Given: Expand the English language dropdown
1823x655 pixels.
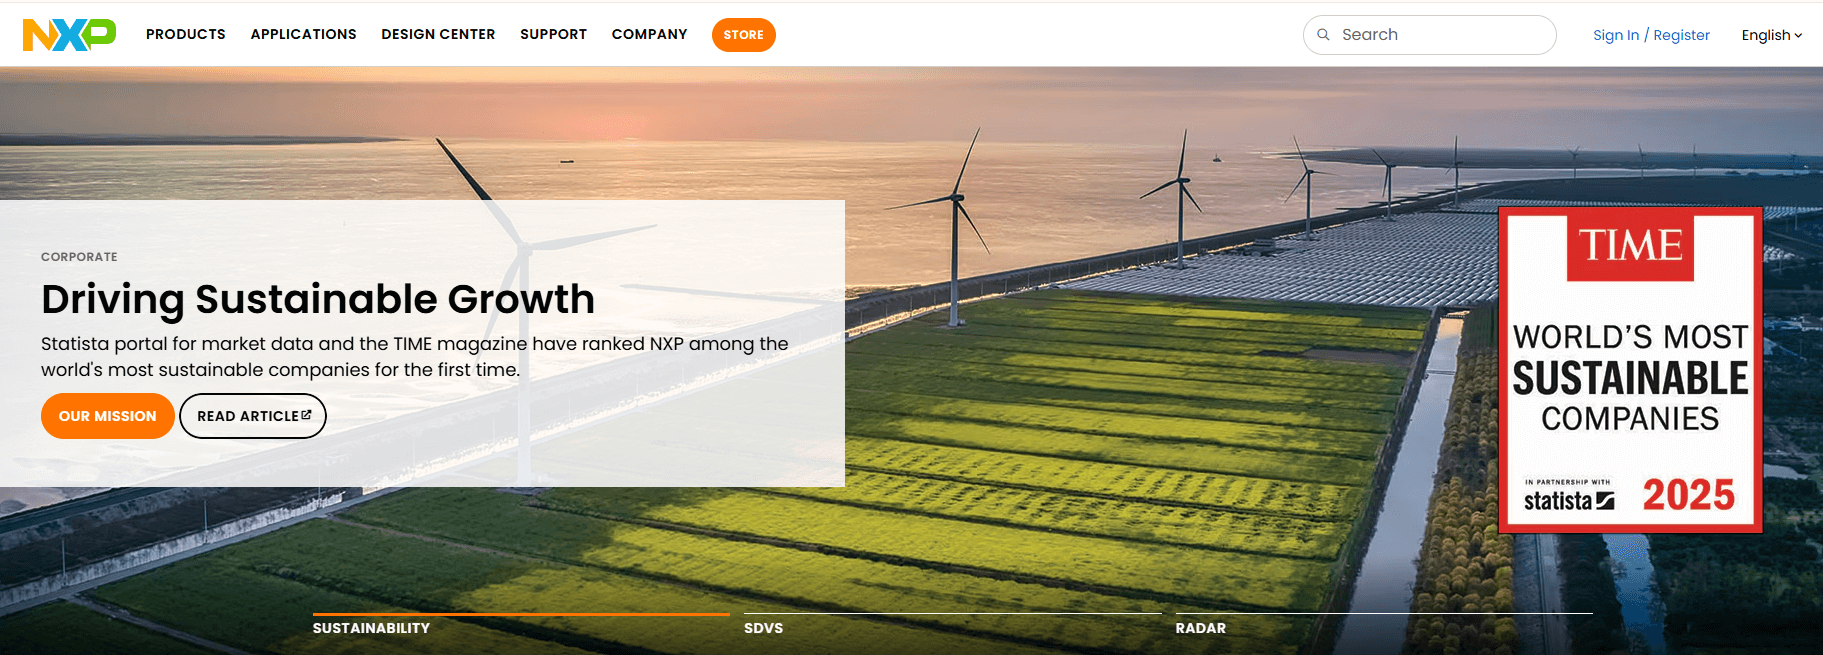Looking at the screenshot, I should (1771, 35).
